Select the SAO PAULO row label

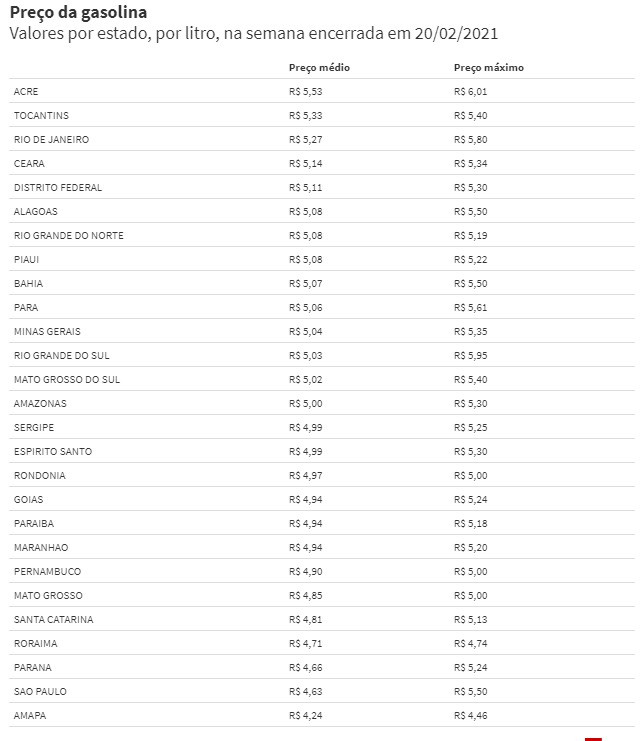(40, 692)
